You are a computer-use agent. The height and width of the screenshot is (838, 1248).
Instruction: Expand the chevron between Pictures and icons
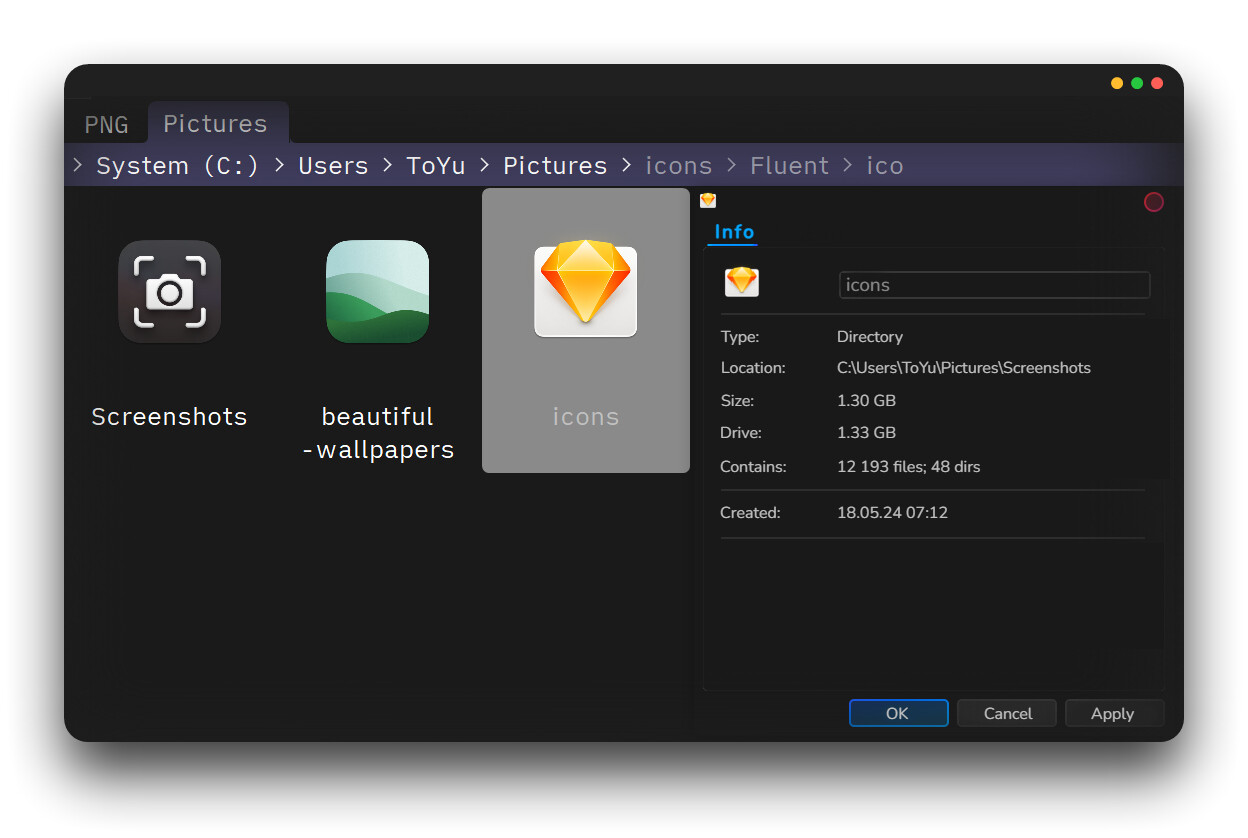click(x=627, y=165)
